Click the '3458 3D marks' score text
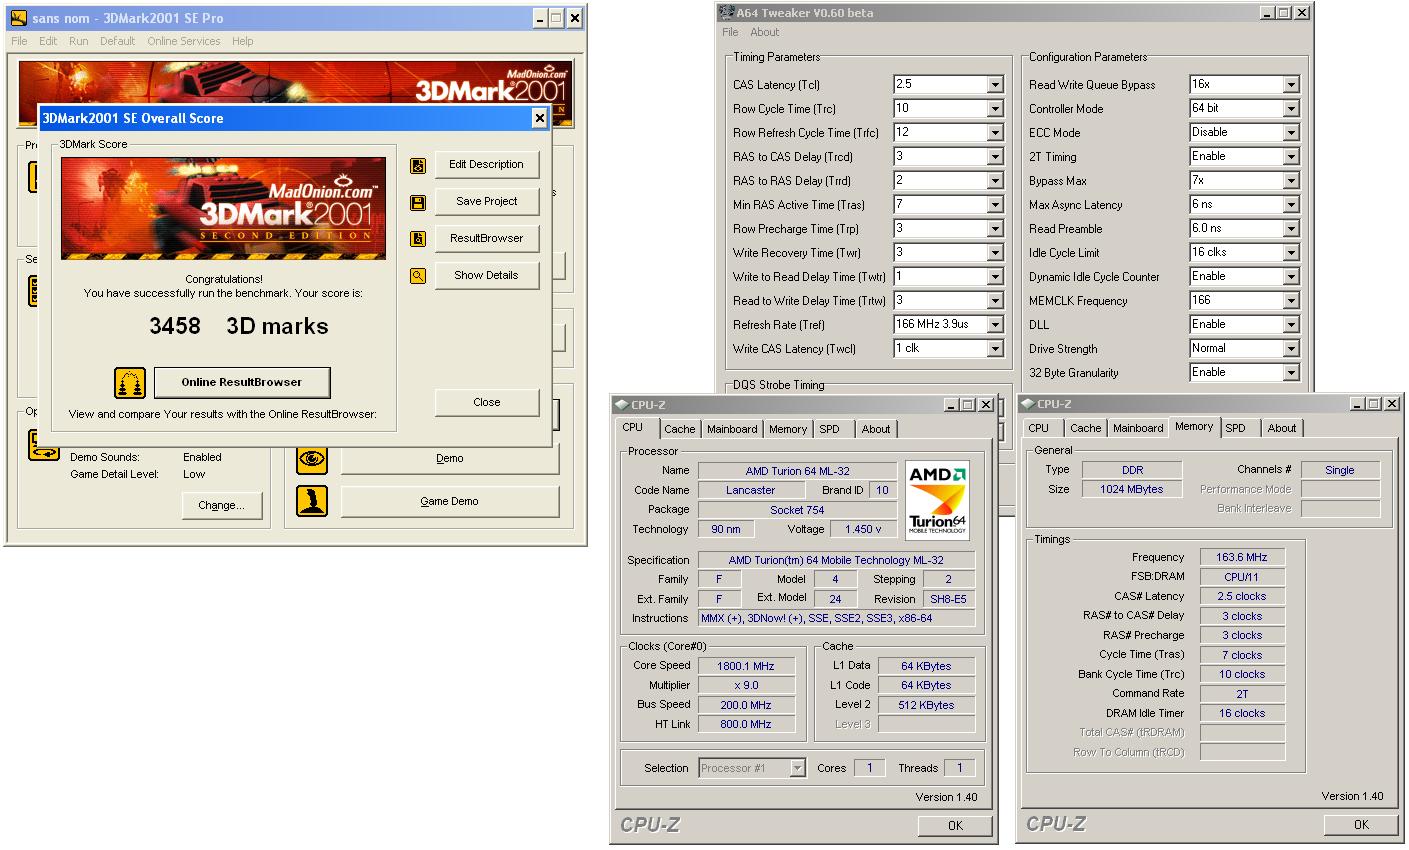 coord(238,326)
